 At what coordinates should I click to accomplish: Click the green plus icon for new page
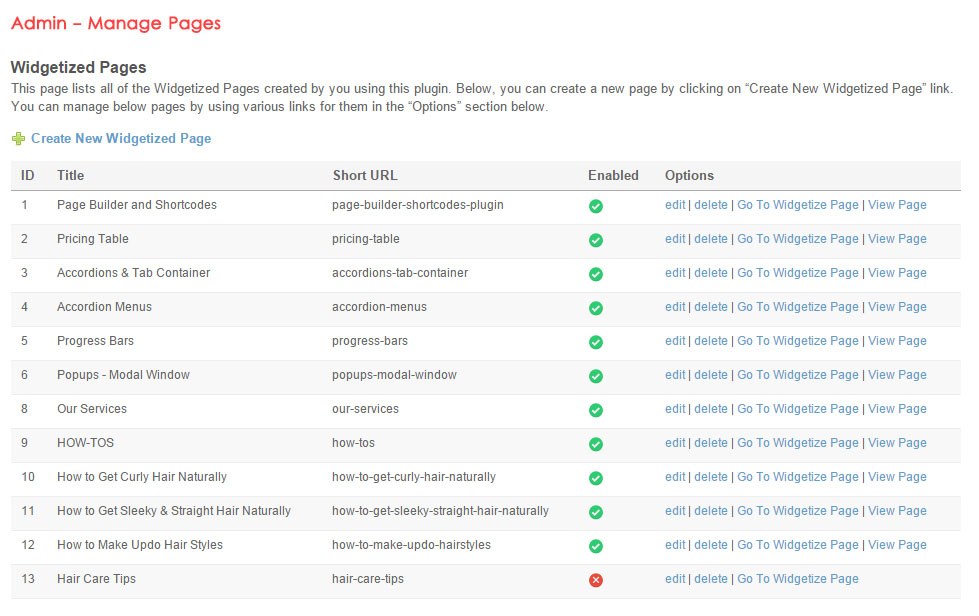tap(18, 139)
